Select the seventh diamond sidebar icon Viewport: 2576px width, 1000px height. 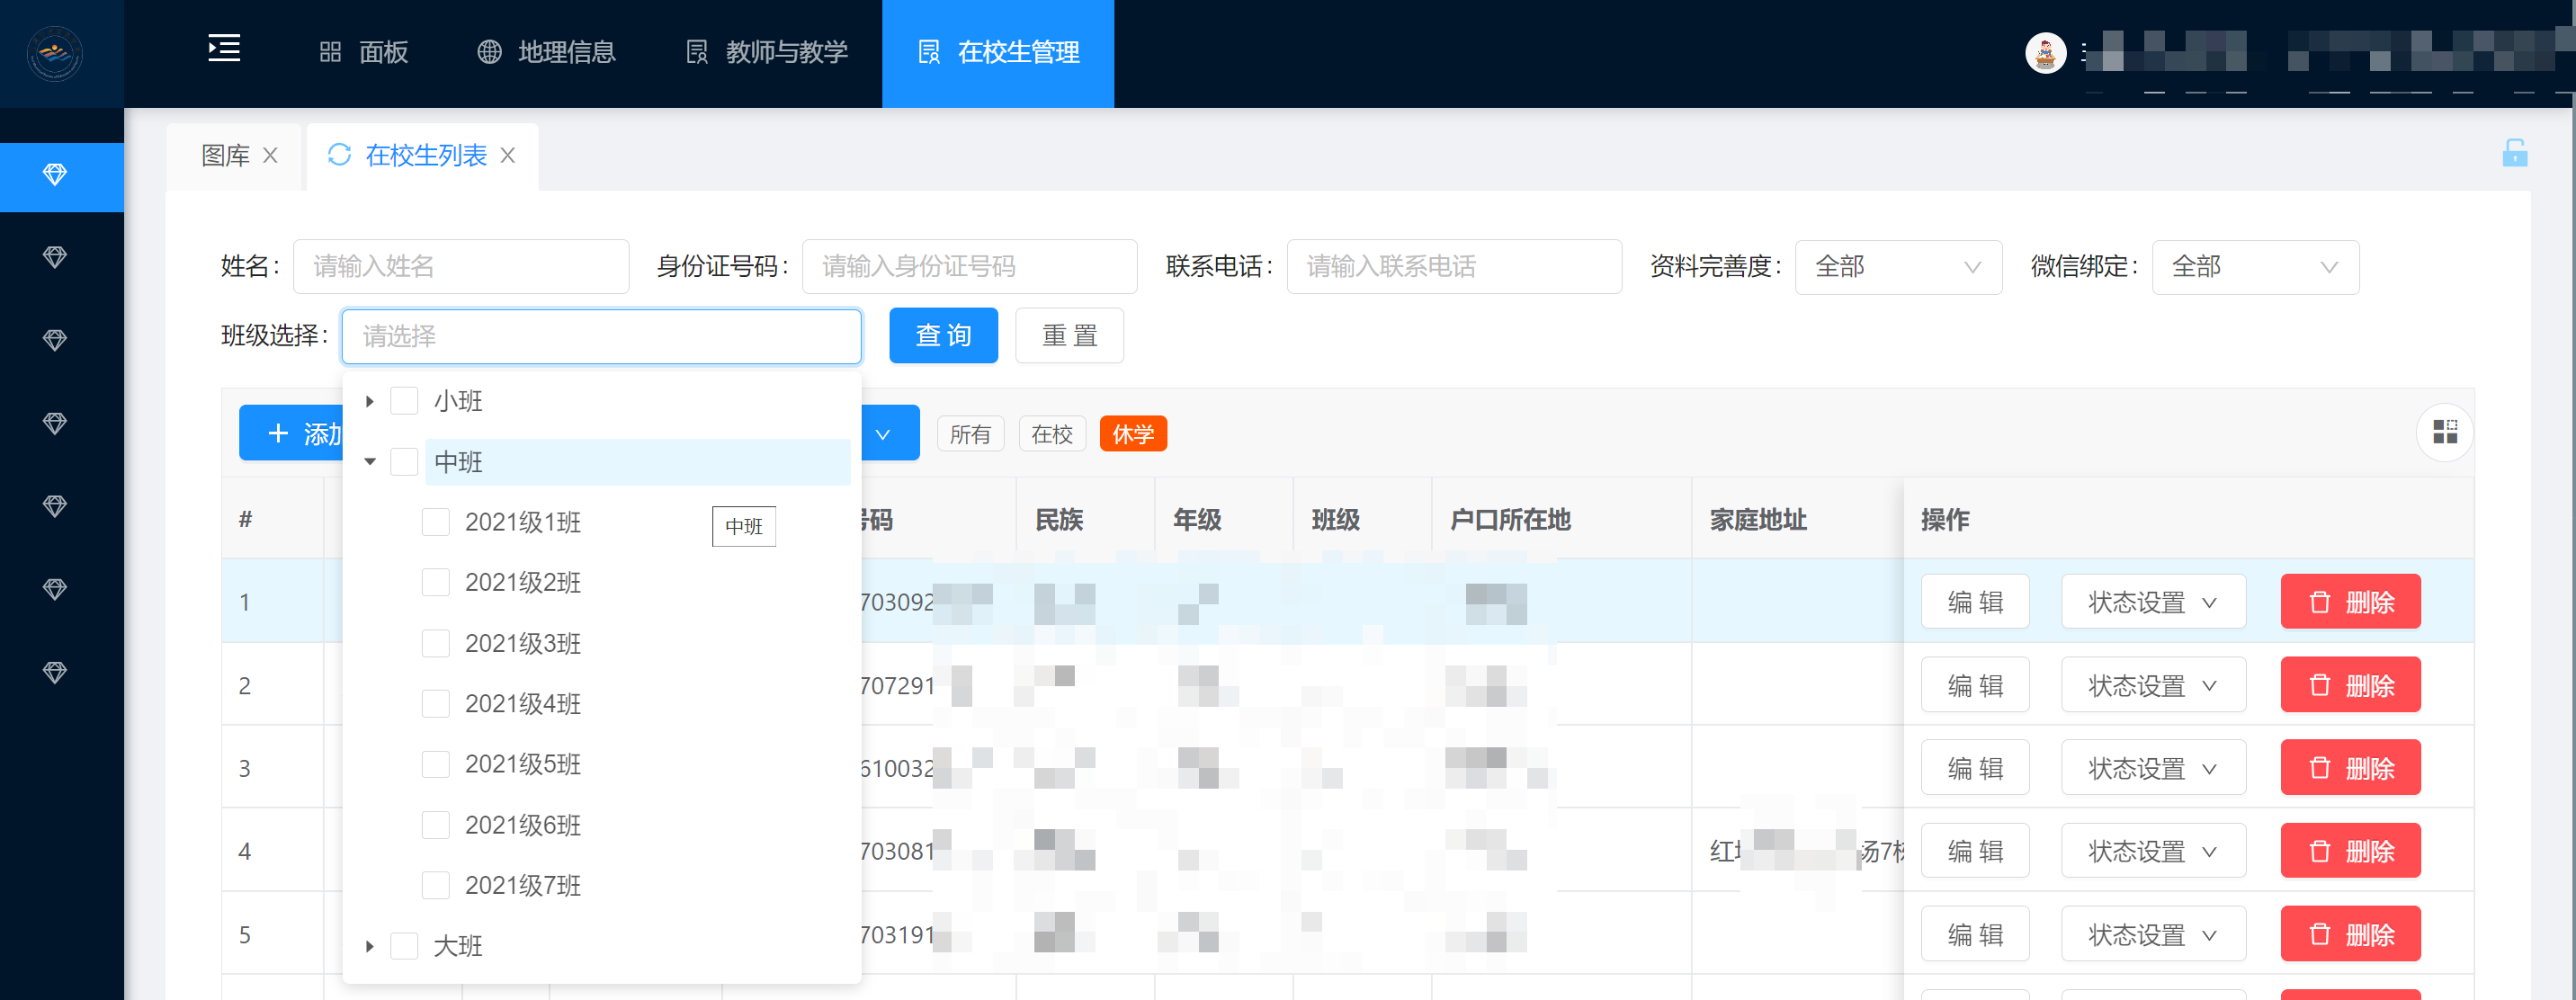pyautogui.click(x=55, y=673)
